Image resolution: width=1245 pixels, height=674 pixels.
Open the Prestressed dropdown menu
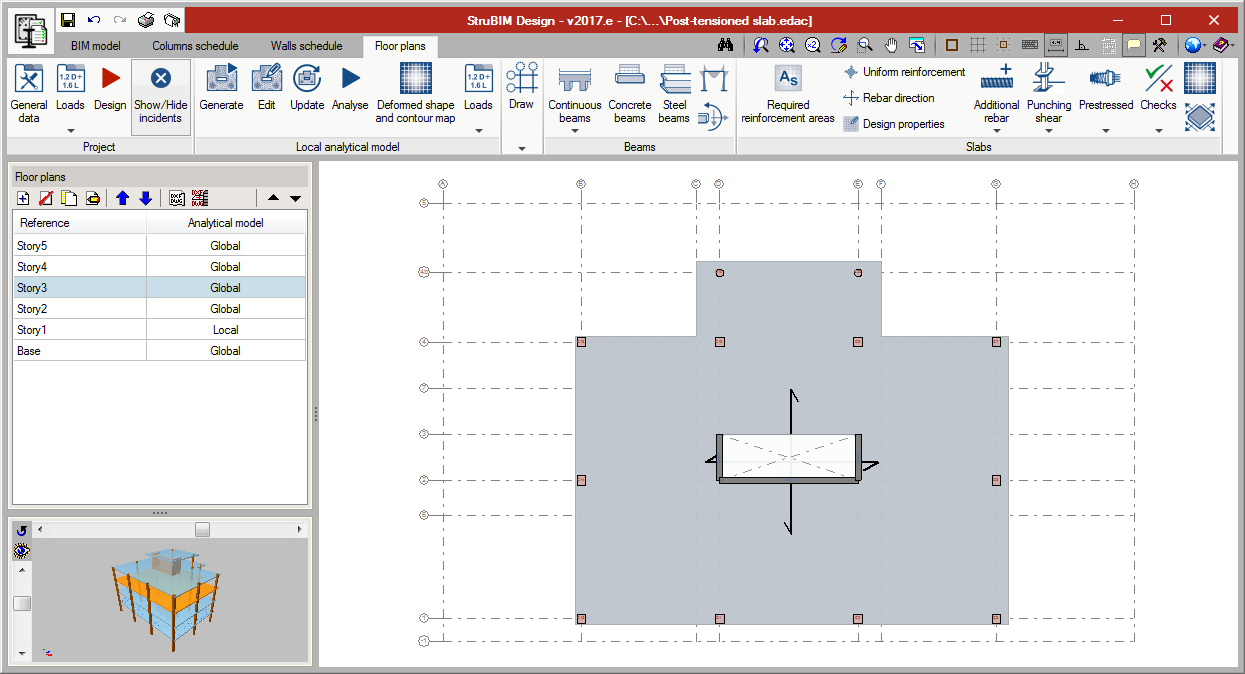point(1106,130)
